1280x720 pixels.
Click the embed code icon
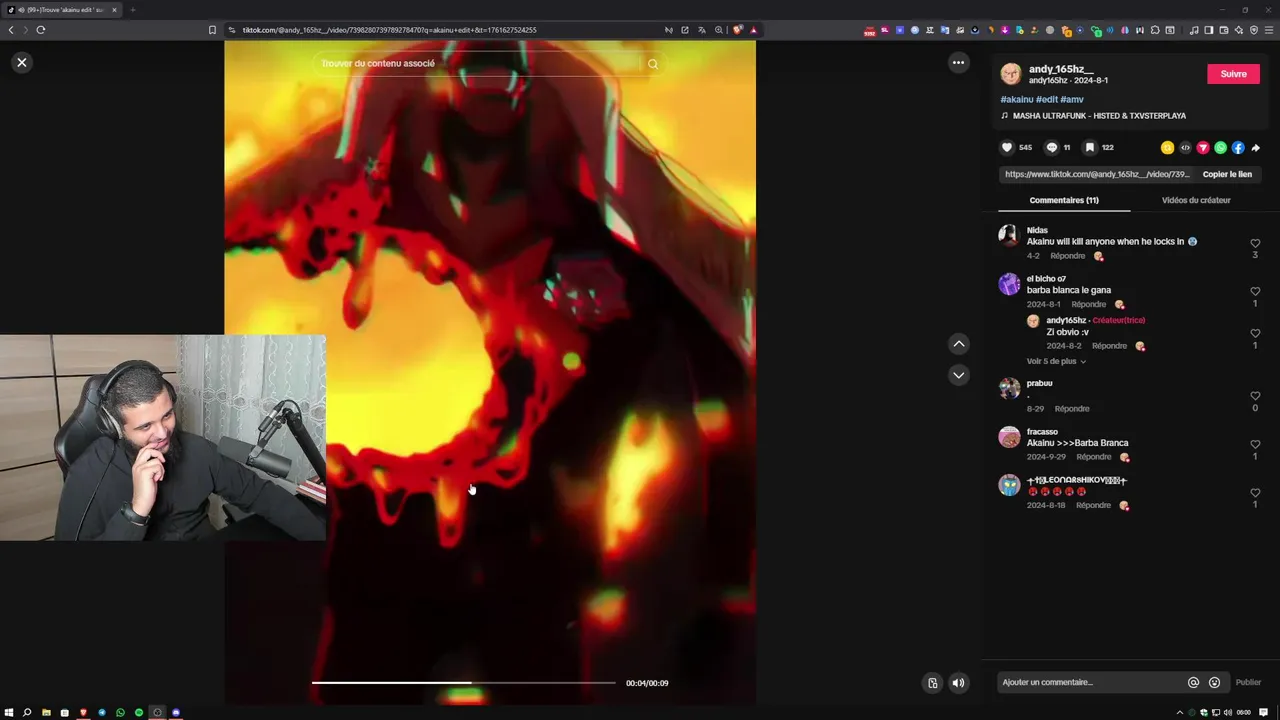[x=1185, y=147]
